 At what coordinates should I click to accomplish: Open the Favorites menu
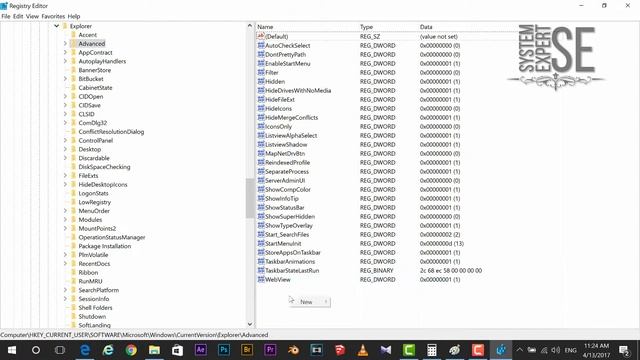pos(53,16)
